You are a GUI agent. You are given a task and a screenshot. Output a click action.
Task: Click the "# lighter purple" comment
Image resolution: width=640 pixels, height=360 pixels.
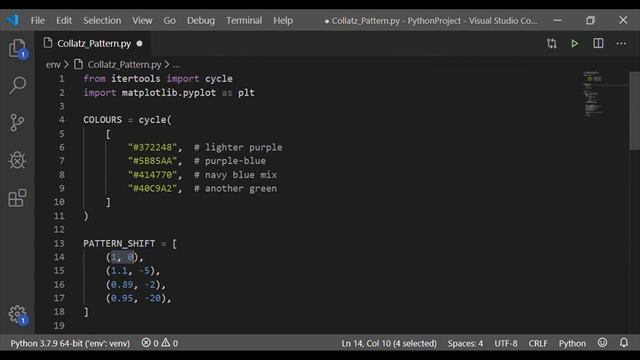(x=238, y=147)
